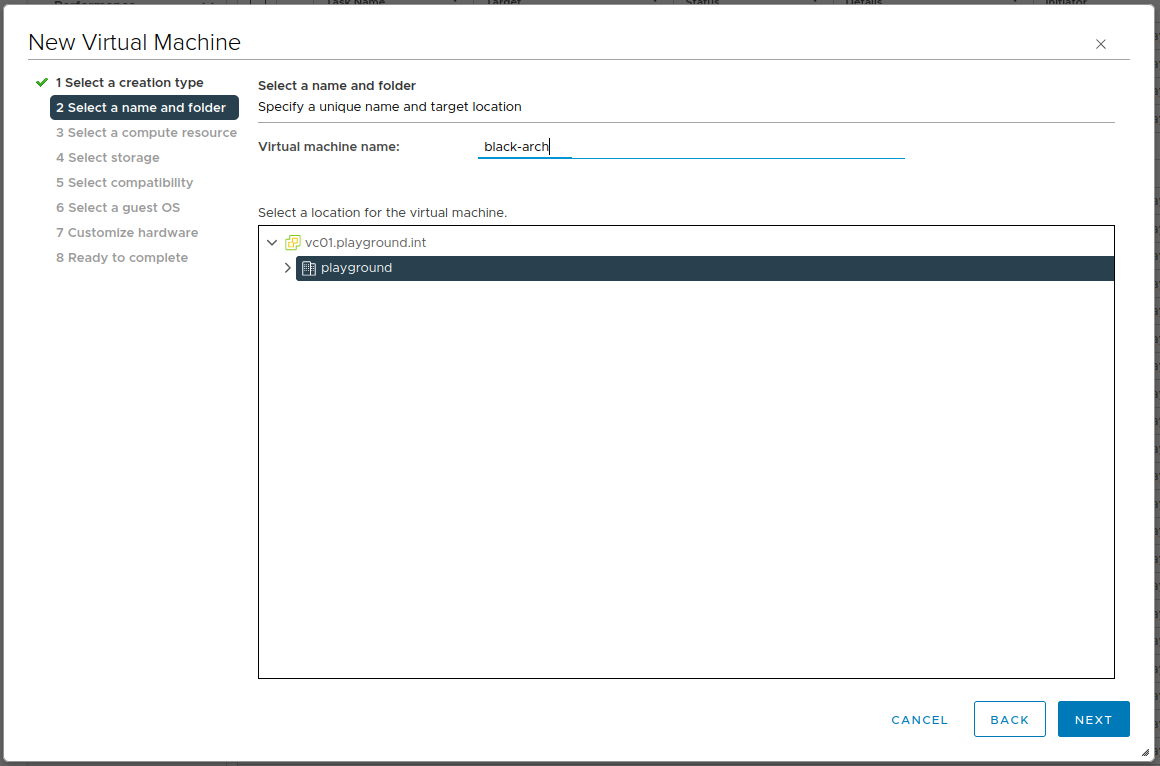Screen dimensions: 1160x766
Task: Go to step 5 Select compatibility
Action: click(124, 183)
